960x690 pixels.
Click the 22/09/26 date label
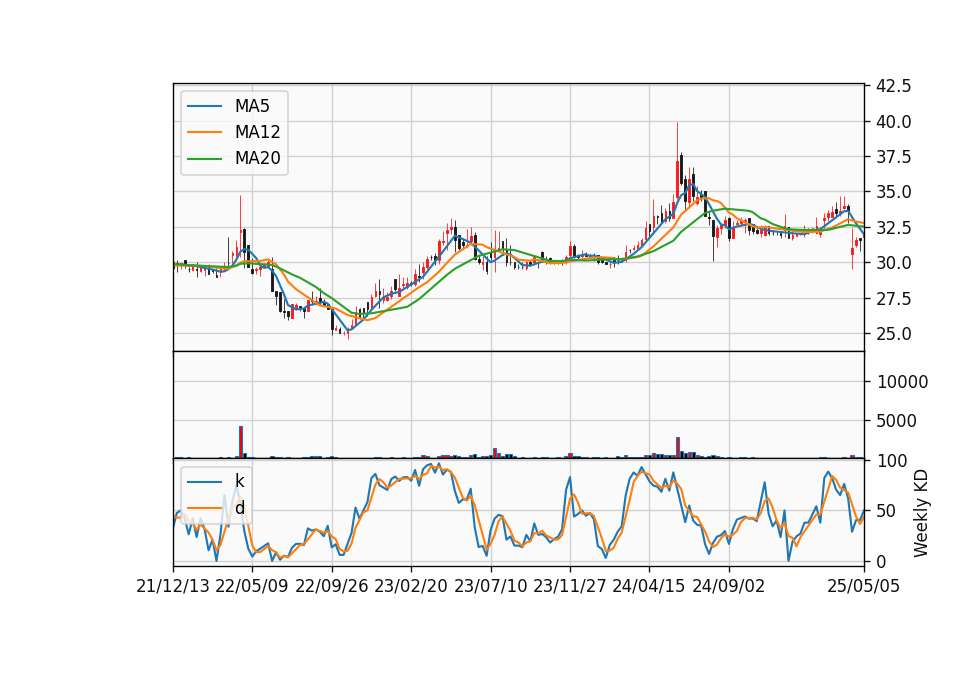click(332, 587)
